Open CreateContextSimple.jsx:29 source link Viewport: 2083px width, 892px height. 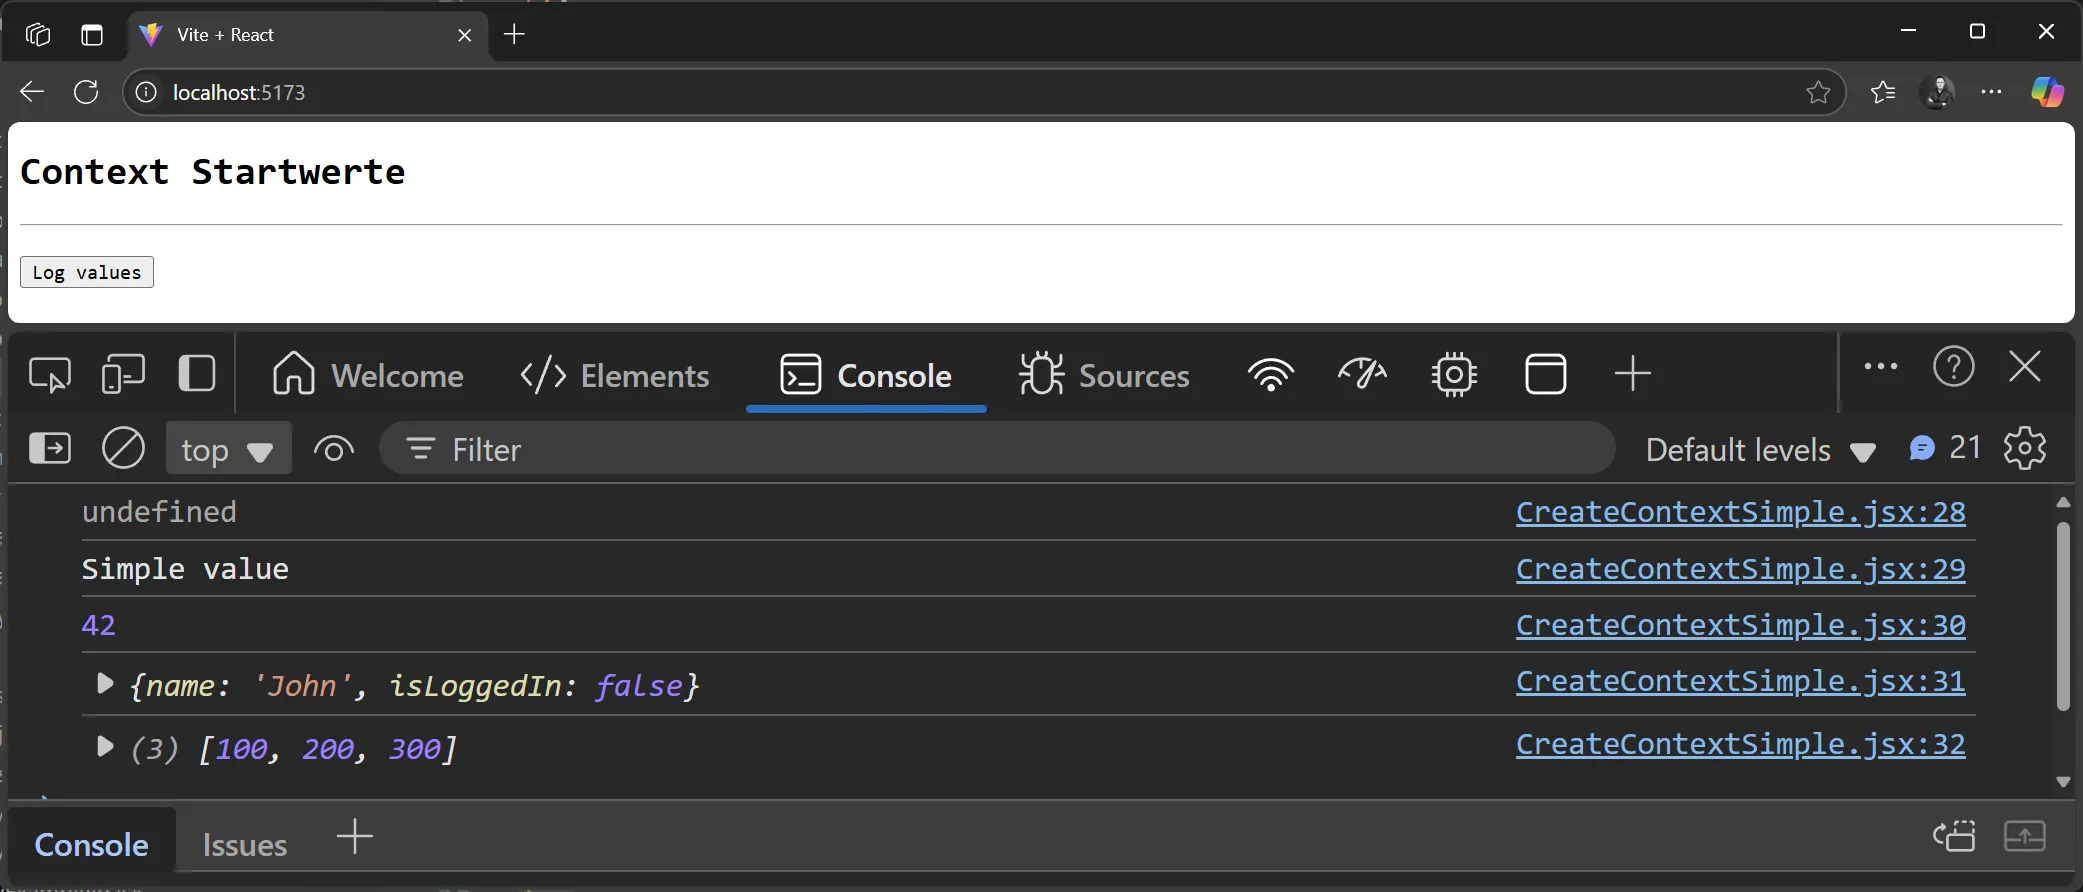[1740, 569]
